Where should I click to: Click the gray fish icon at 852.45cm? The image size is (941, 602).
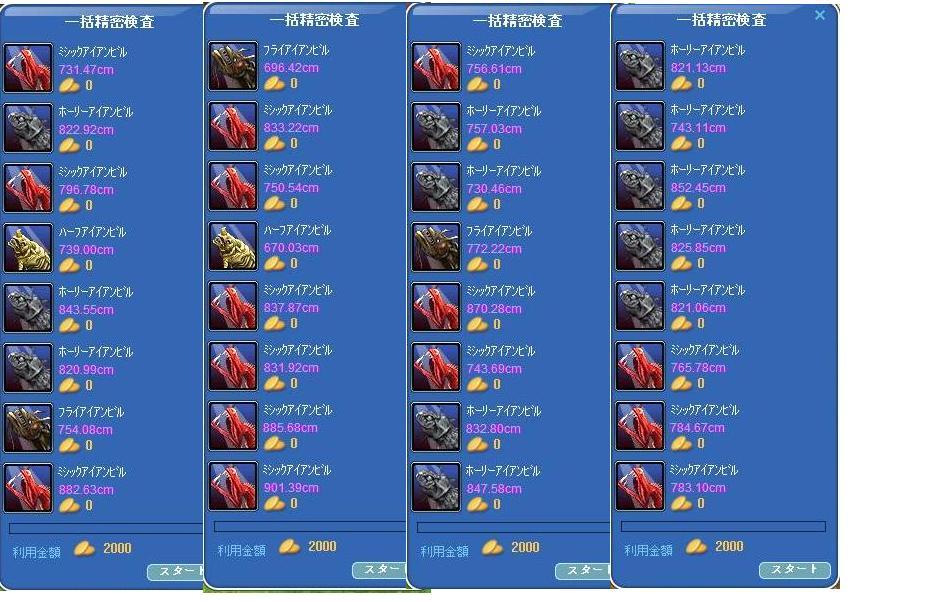640,186
